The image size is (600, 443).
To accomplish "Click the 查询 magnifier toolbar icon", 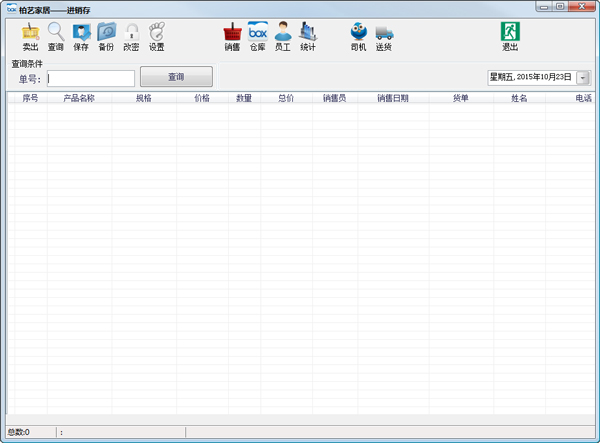I will click(56, 37).
